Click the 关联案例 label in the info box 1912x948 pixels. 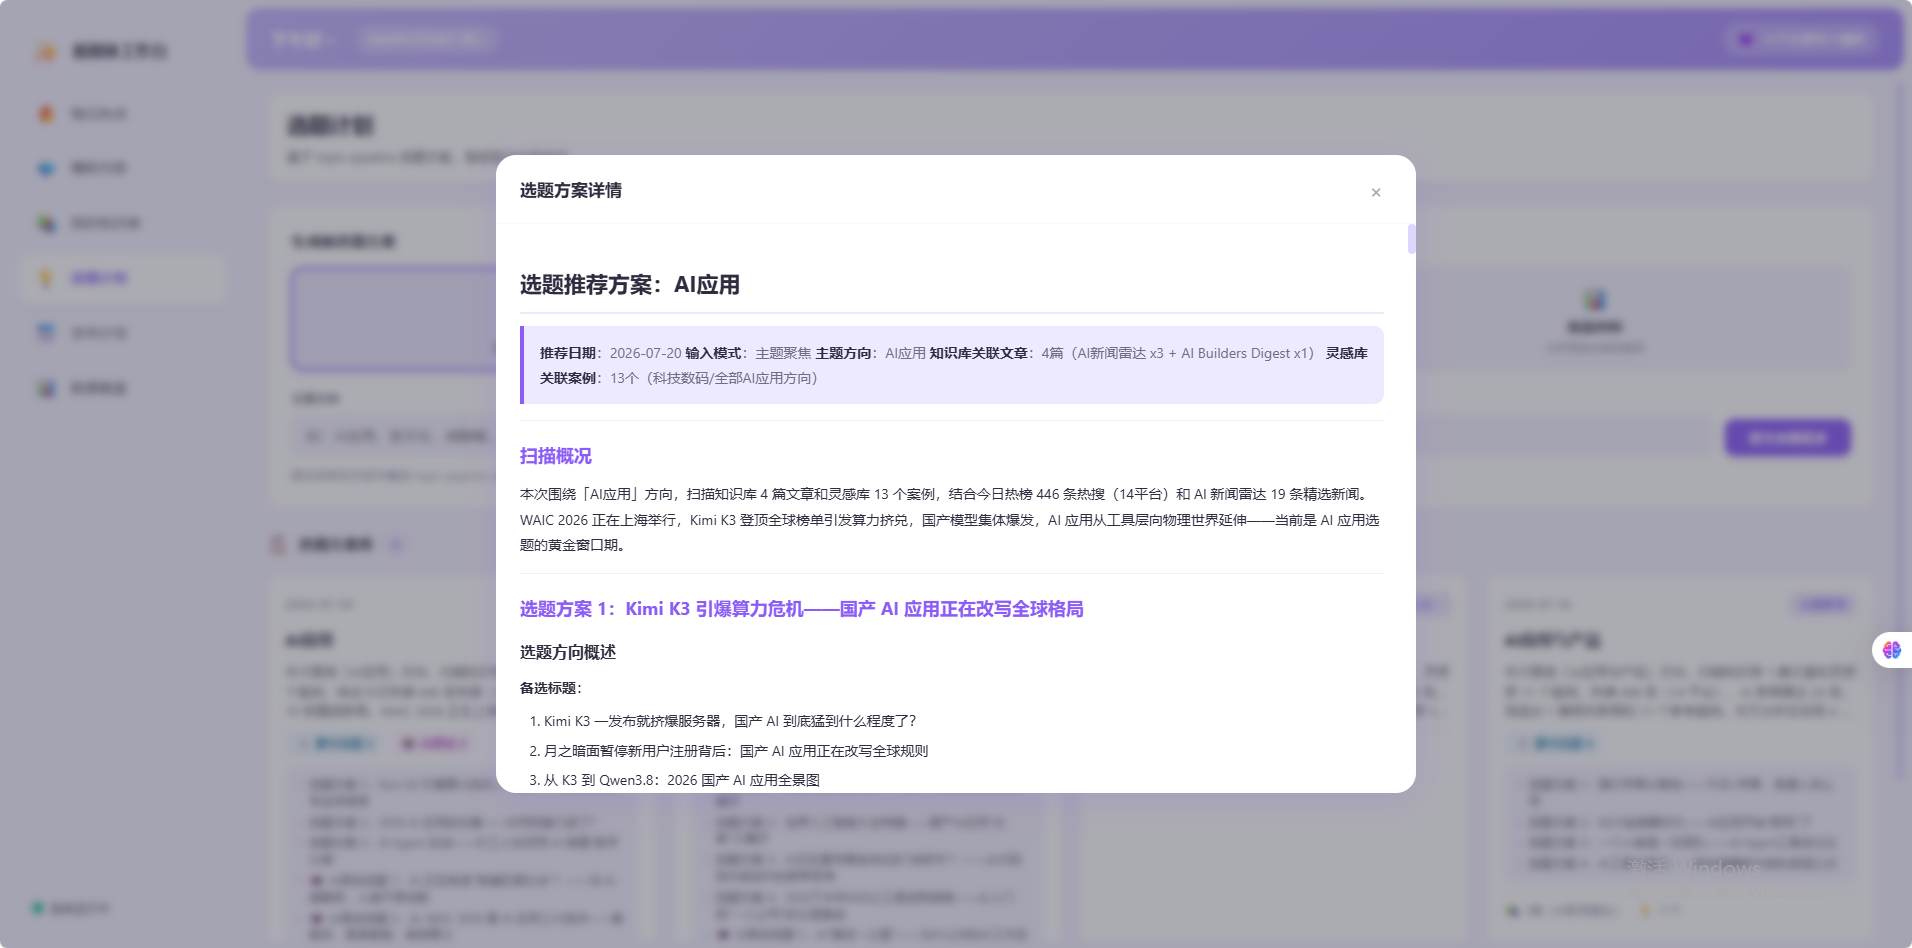click(x=568, y=378)
